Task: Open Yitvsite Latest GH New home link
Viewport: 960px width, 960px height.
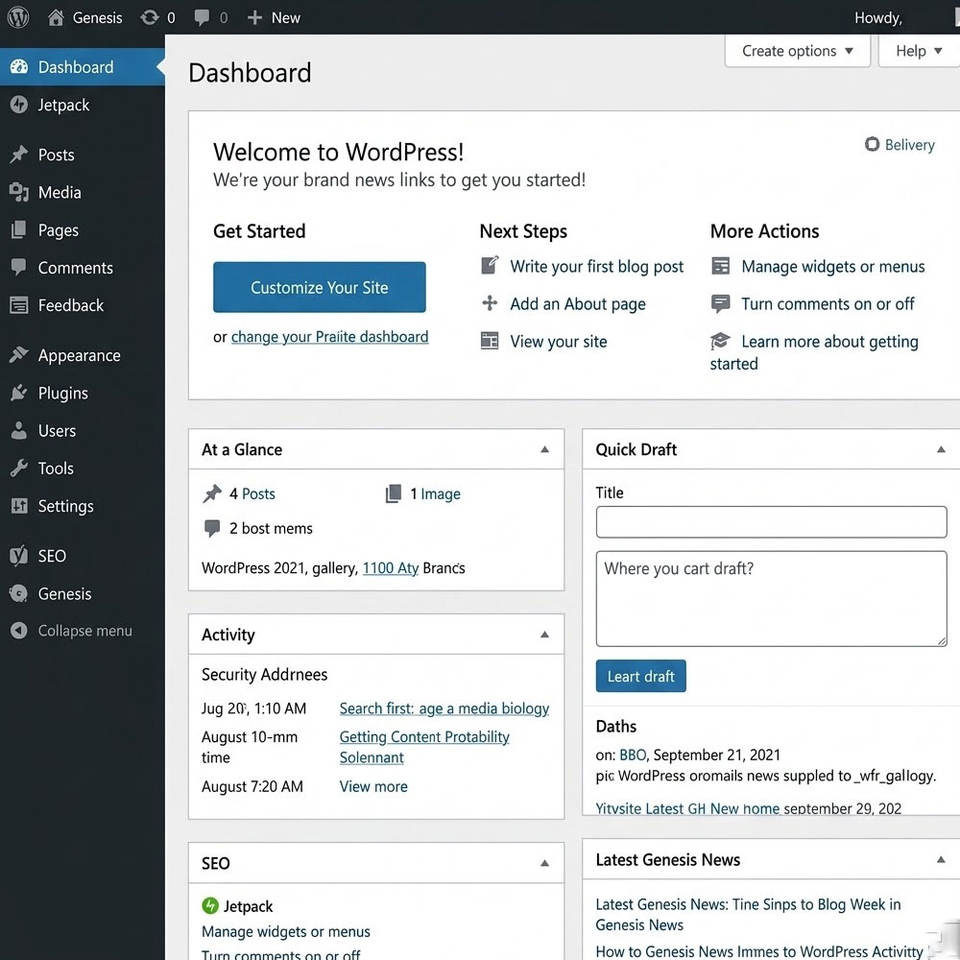Action: (x=687, y=808)
